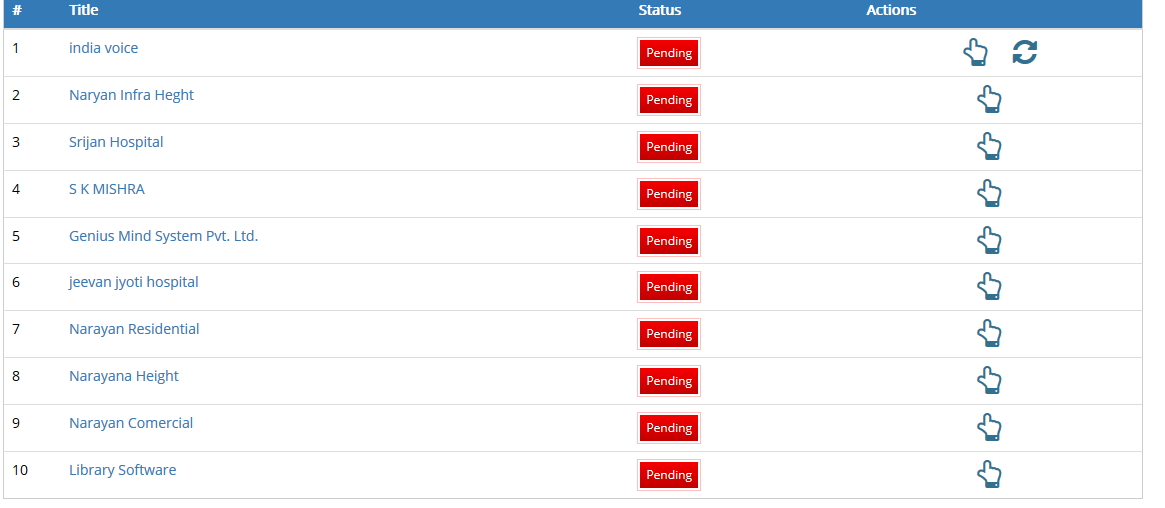The image size is (1165, 508).
Task: Click hand pointer icon for S K MISHRA
Action: tap(989, 193)
